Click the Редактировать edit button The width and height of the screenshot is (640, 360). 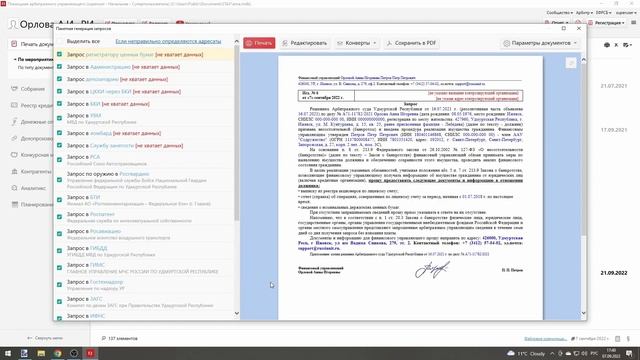click(x=304, y=43)
